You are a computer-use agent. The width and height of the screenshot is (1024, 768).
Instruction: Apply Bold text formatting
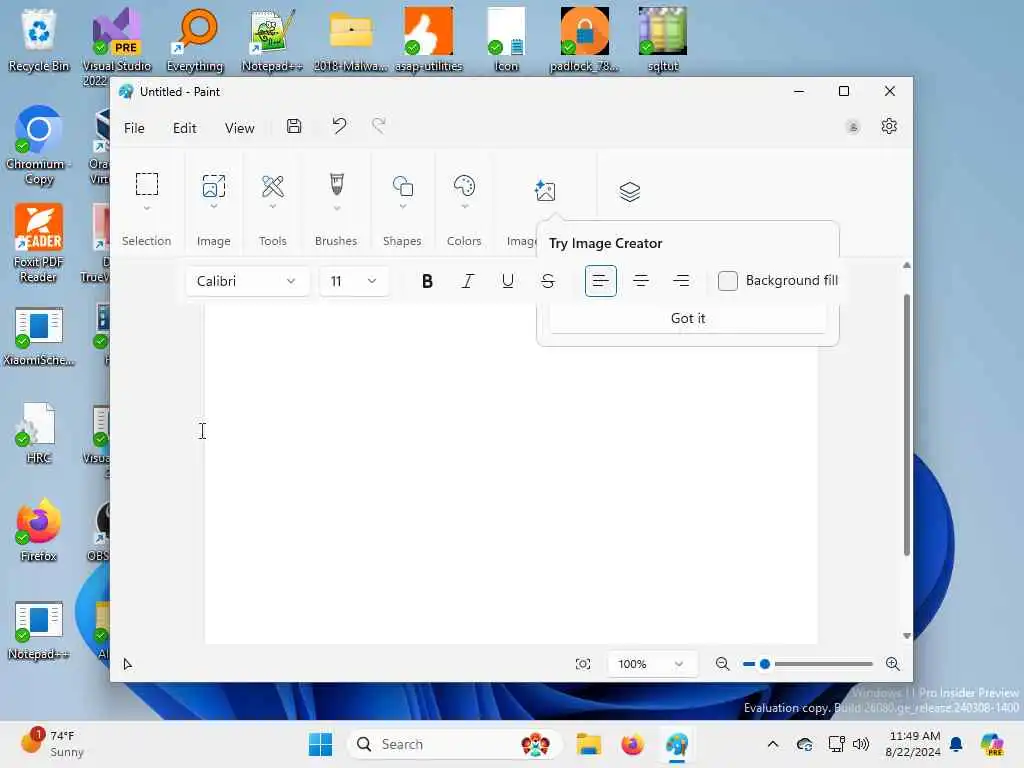[427, 281]
